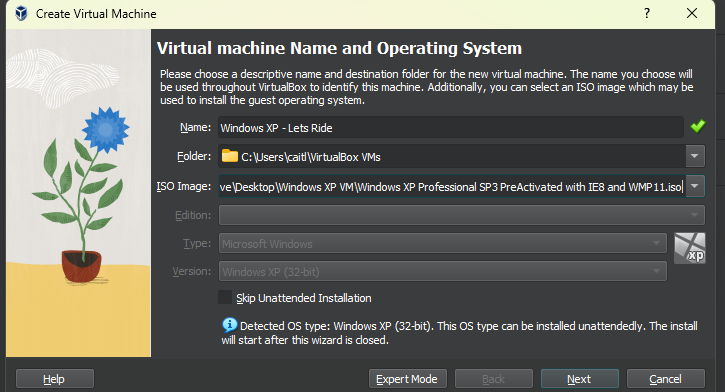The width and height of the screenshot is (725, 392).
Task: Close the Create Virtual Machine dialog
Action: click(x=692, y=13)
